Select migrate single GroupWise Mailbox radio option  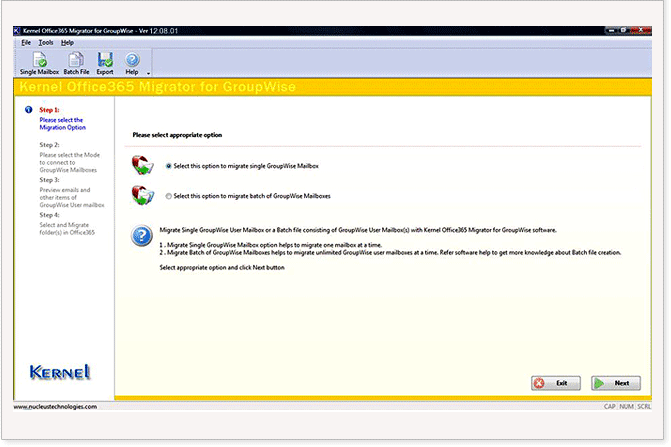[x=169, y=166]
